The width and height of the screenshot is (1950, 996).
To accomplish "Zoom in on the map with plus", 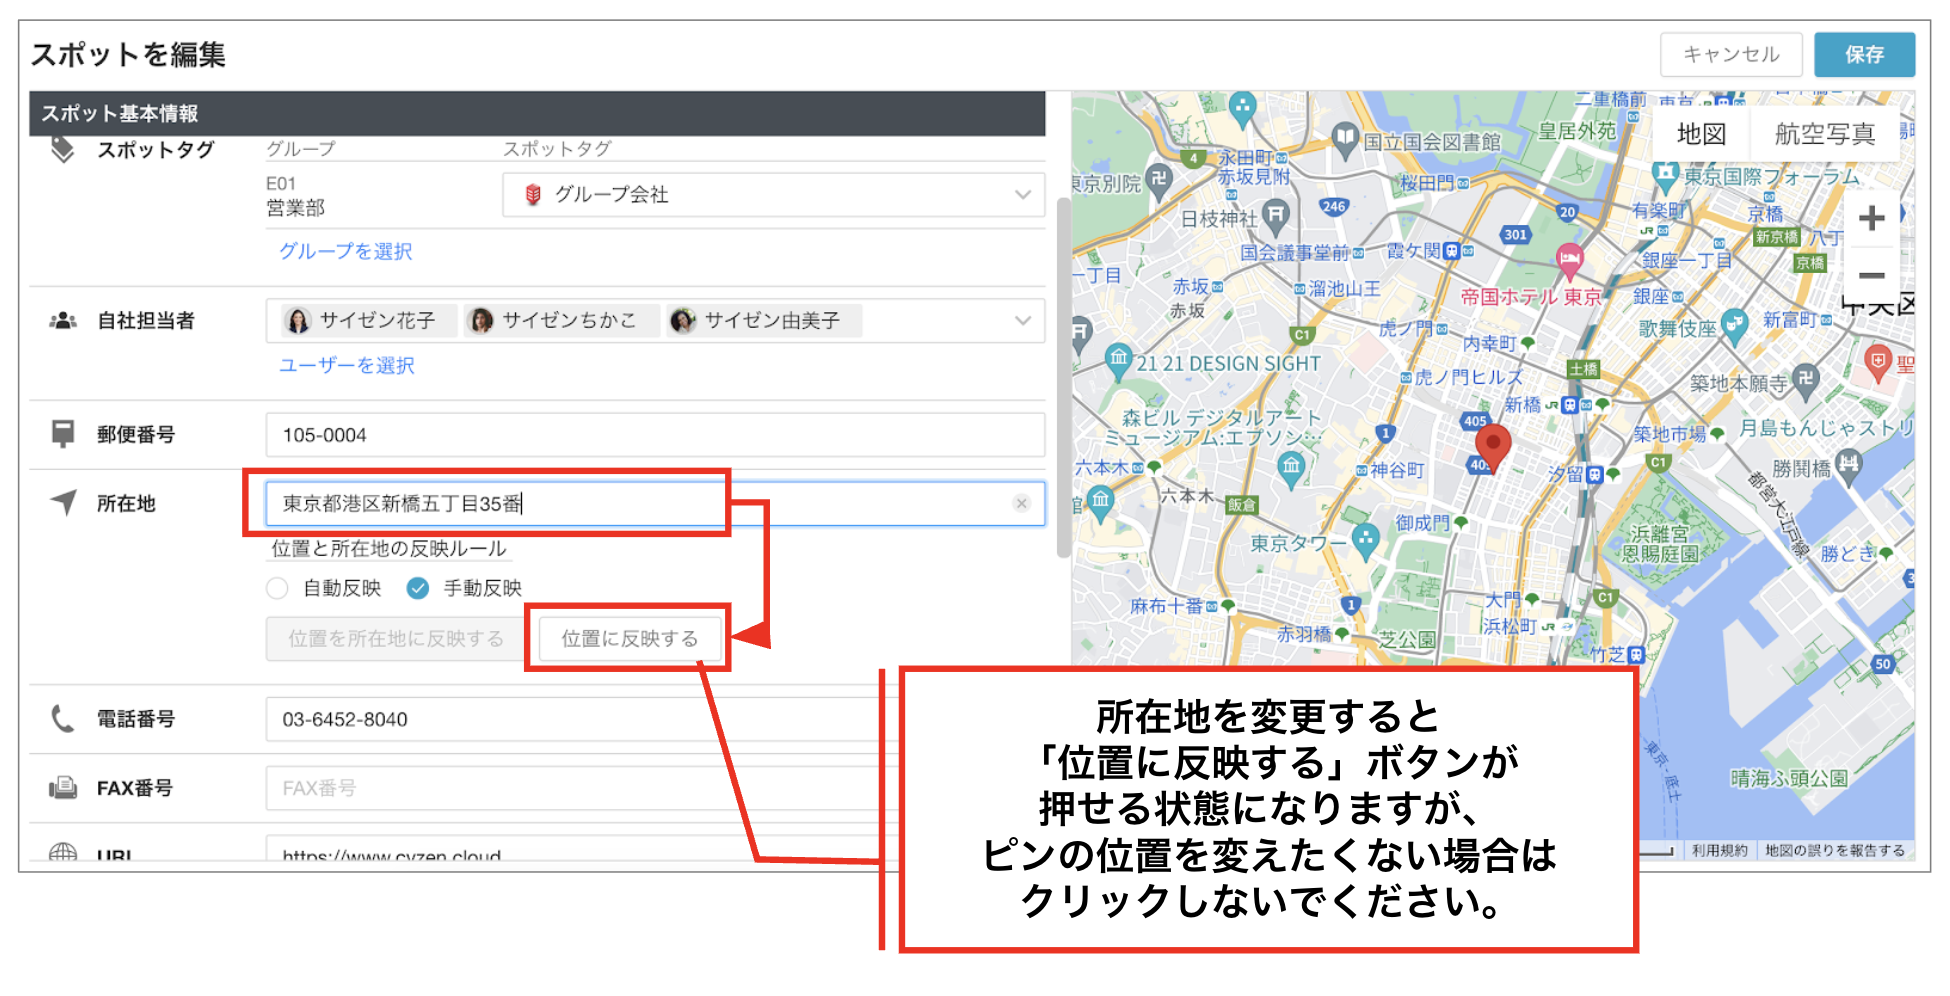I will click(1871, 218).
